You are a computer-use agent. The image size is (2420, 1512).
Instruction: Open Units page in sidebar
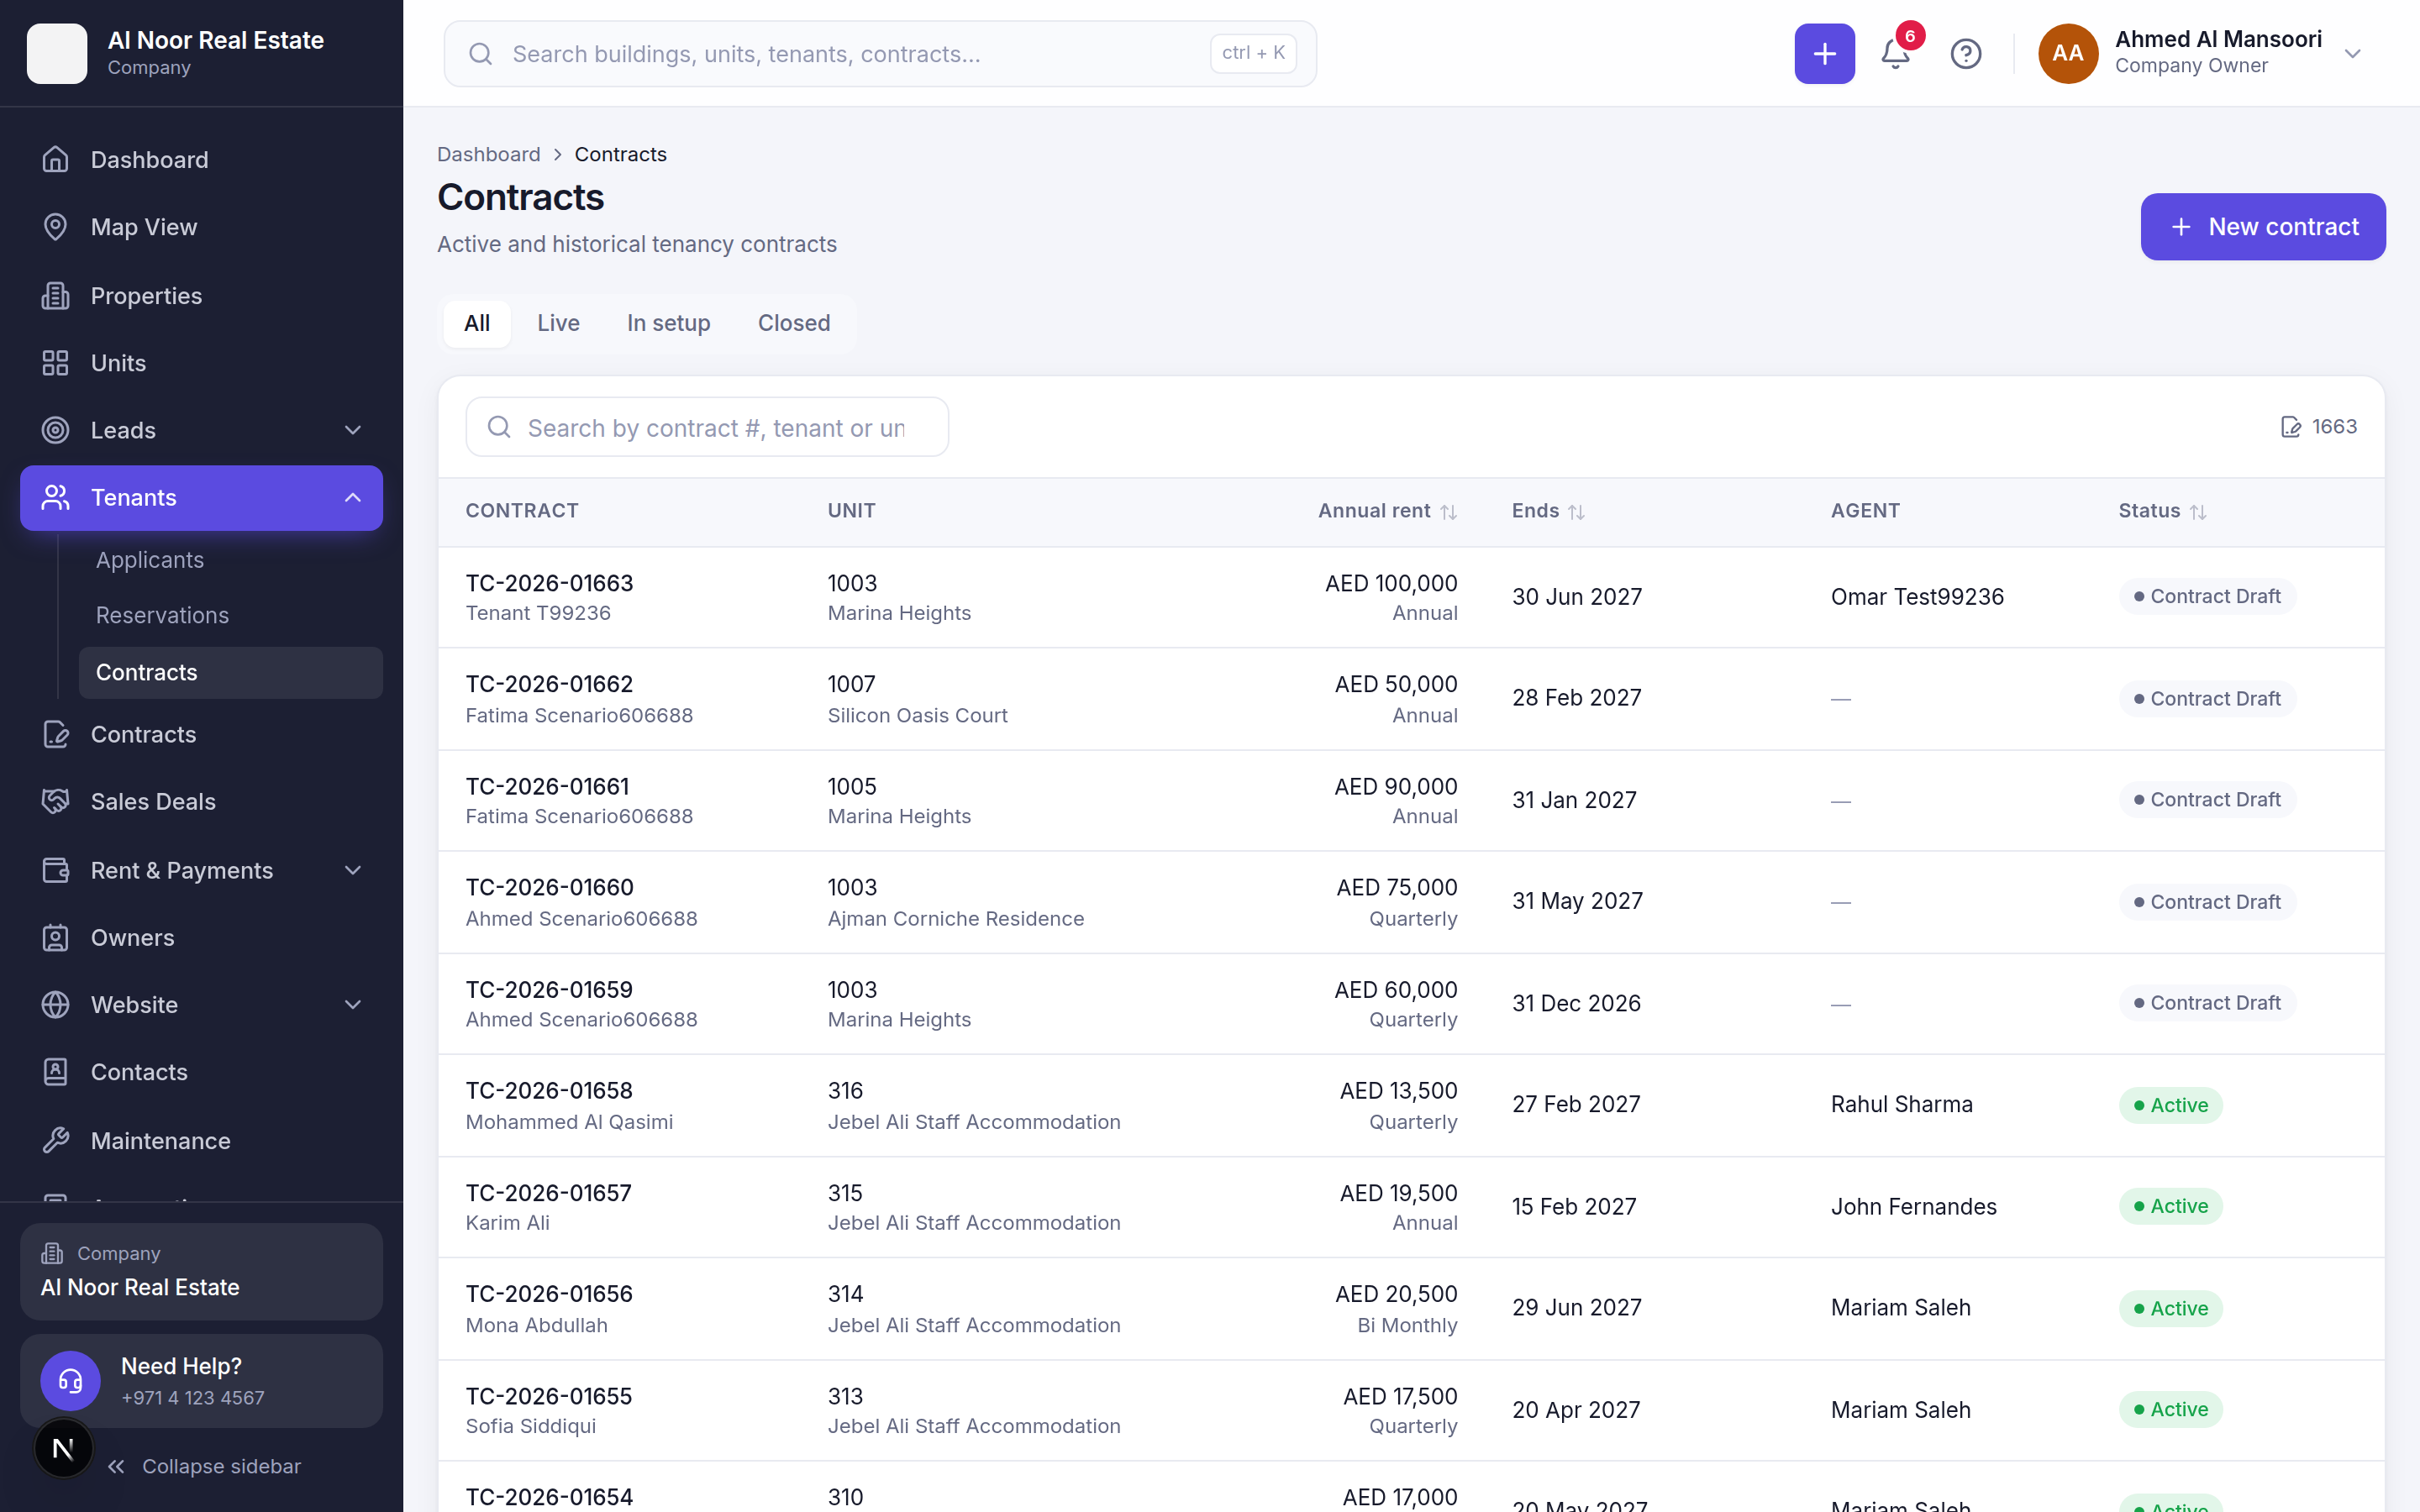click(201, 363)
